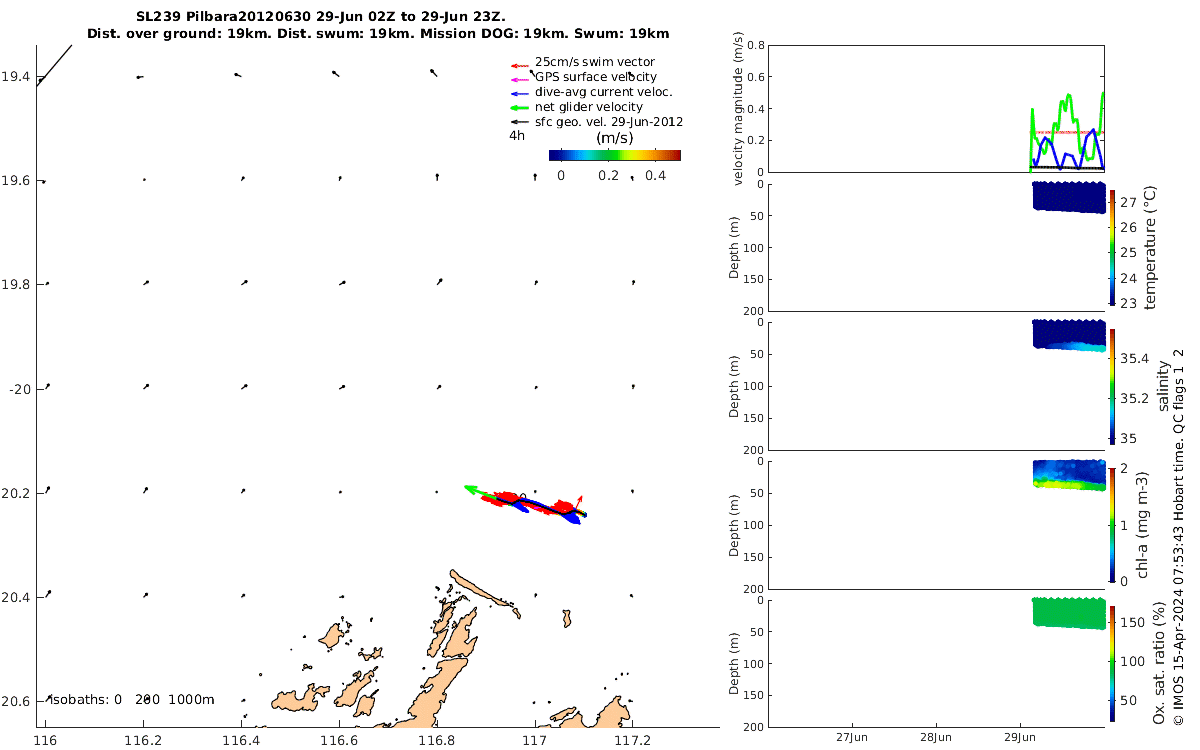Click the 'Isobaths: 0 200 1000m' label
This screenshot has width=1200, height=750.
coord(132,699)
